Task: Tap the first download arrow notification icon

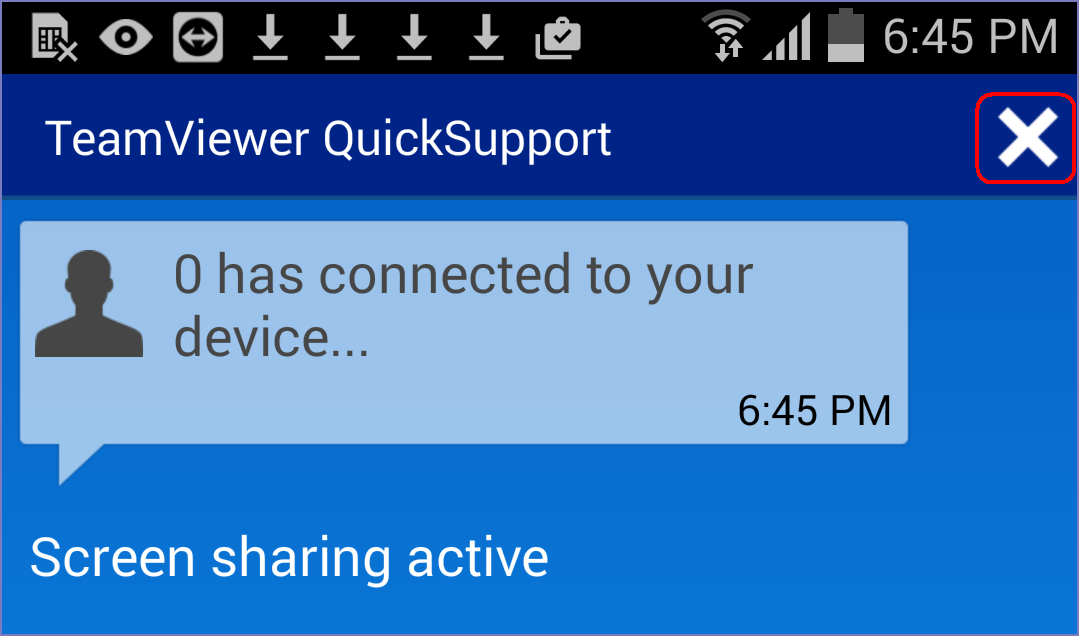Action: pyautogui.click(x=270, y=37)
